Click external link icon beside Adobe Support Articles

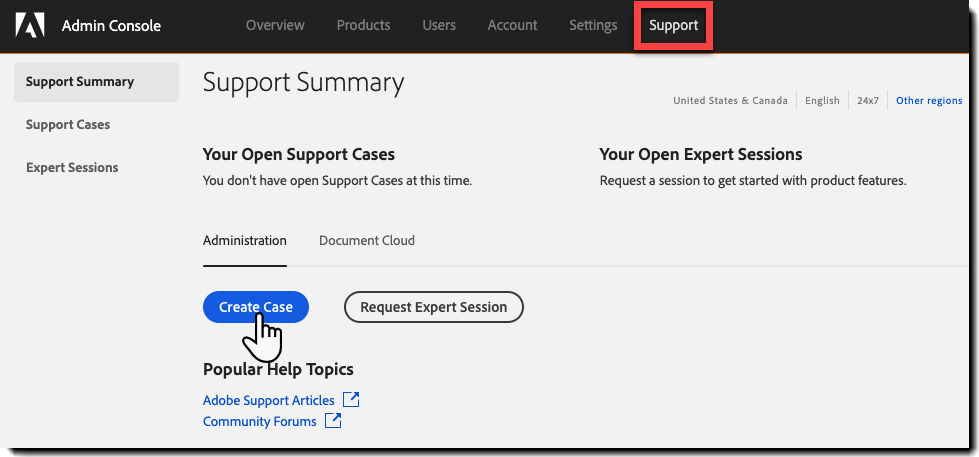351,400
